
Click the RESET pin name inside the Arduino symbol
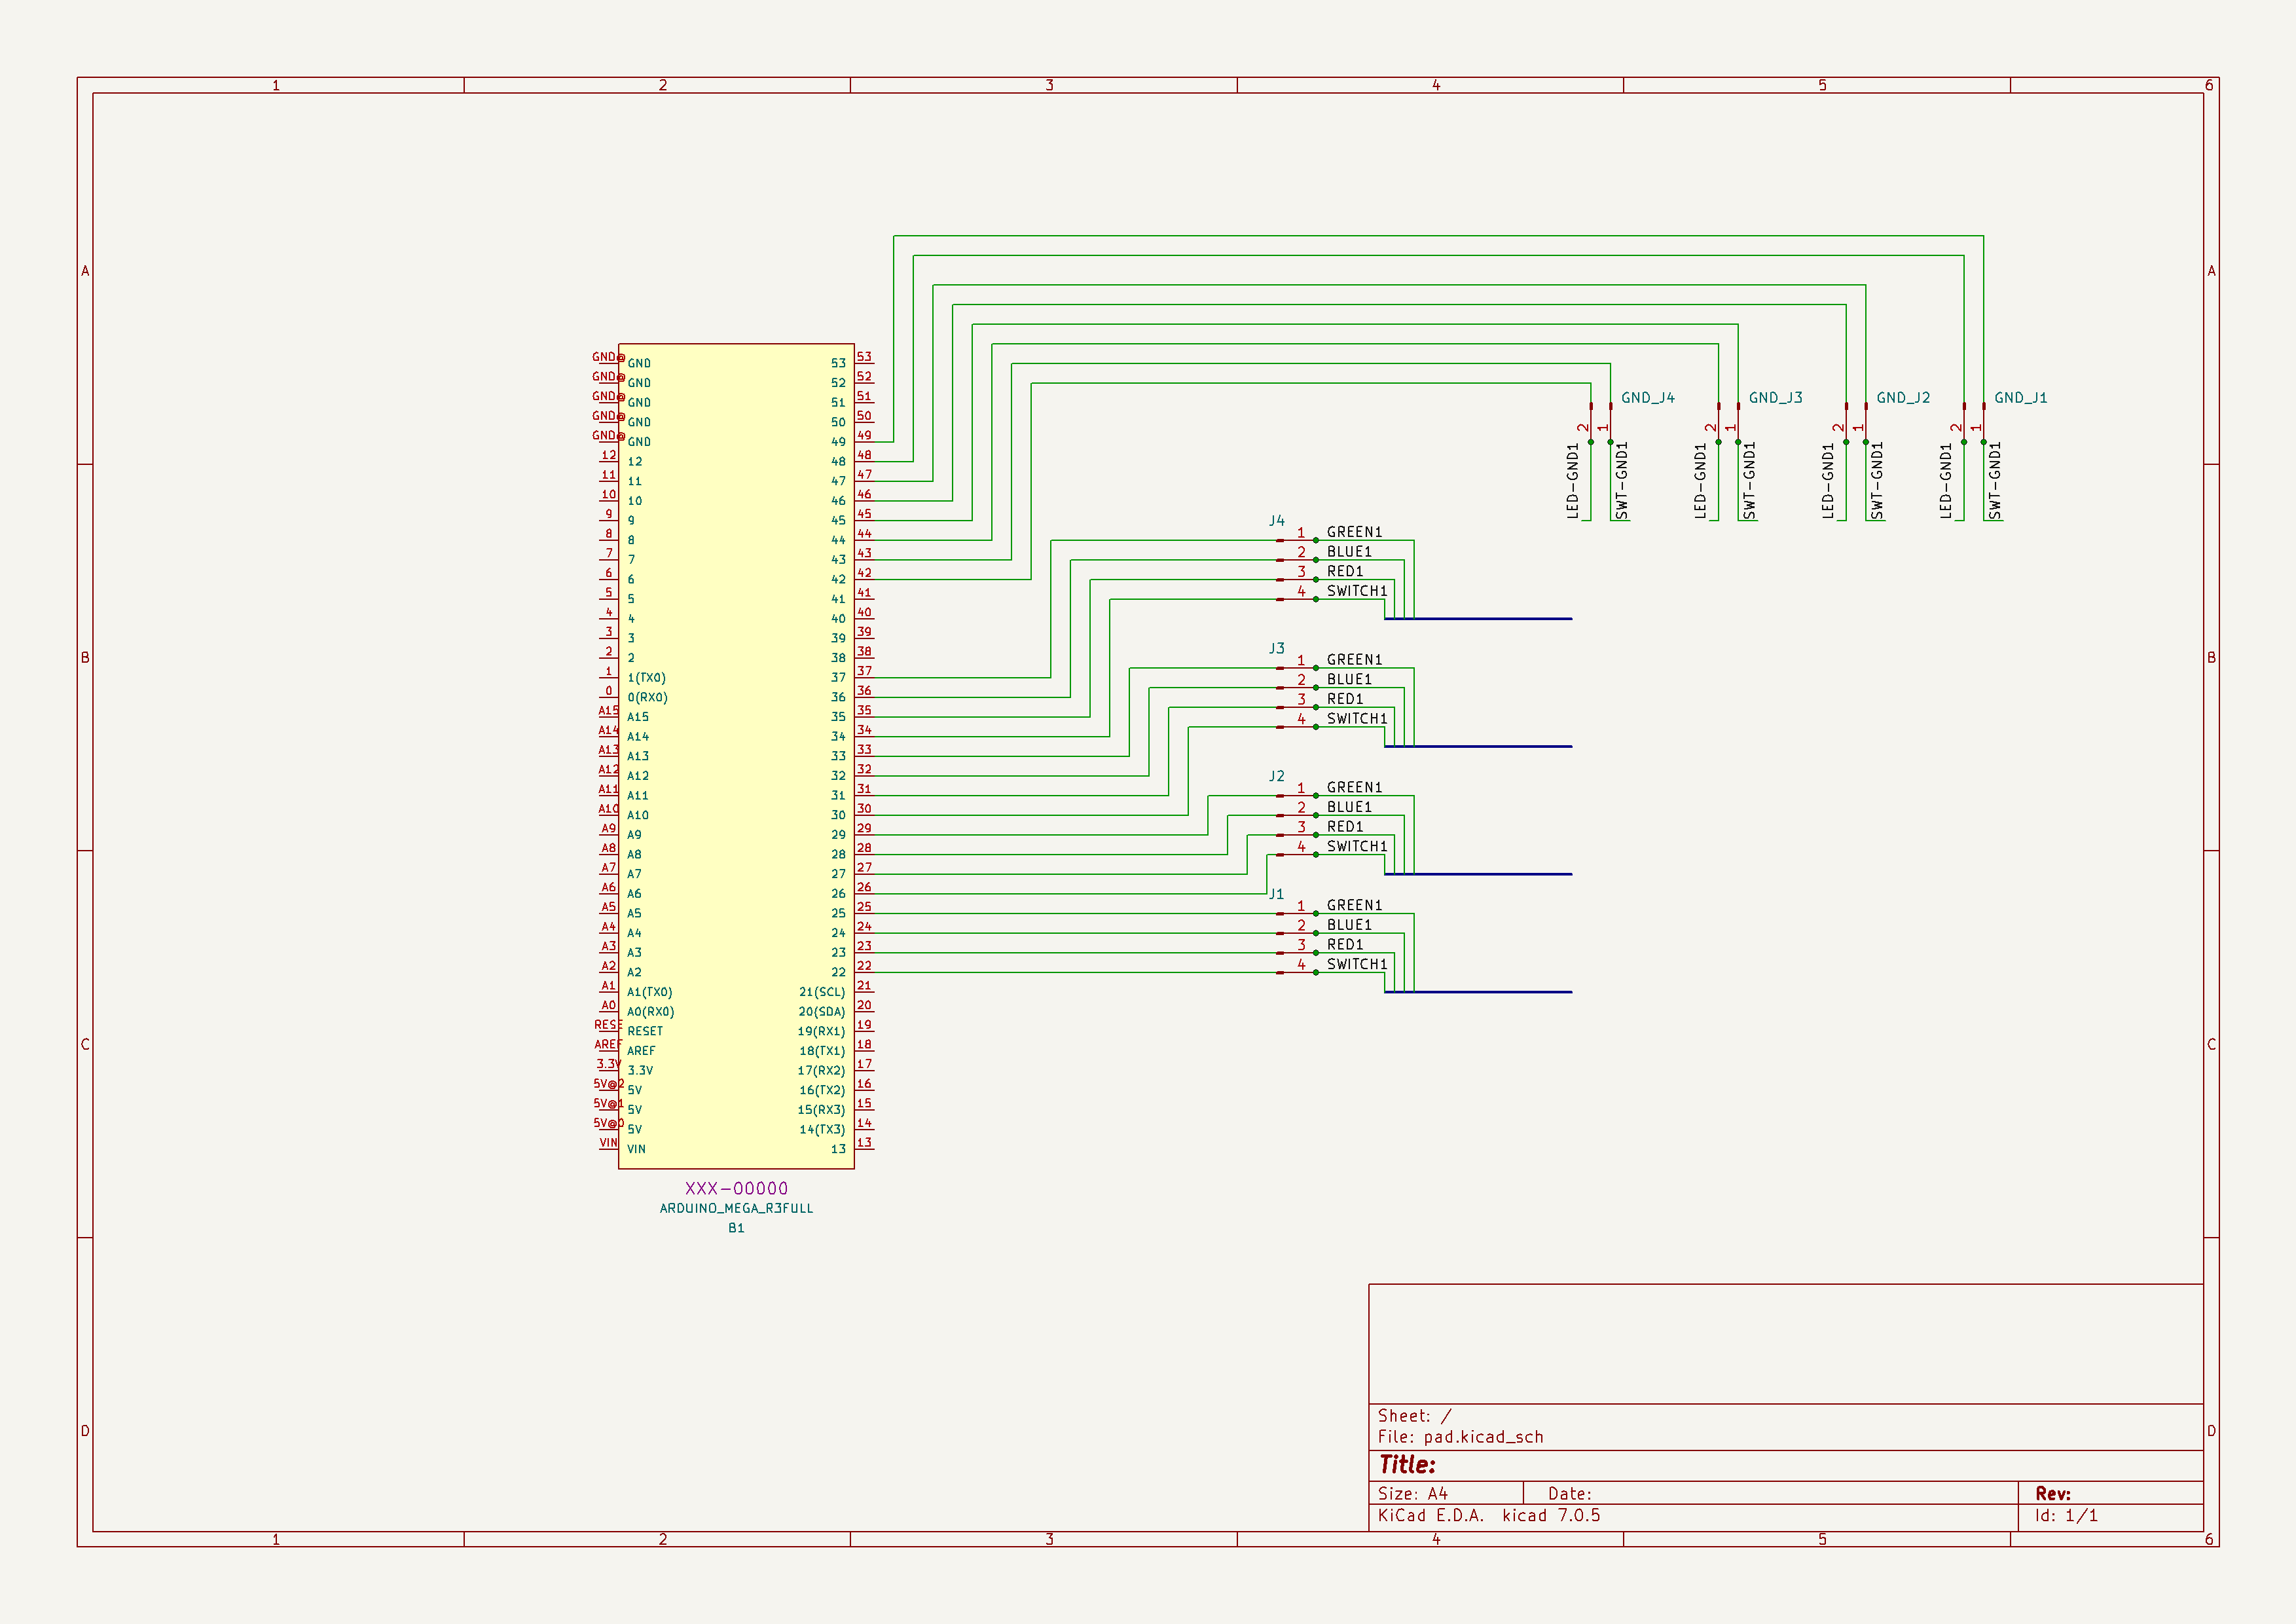[x=645, y=1031]
